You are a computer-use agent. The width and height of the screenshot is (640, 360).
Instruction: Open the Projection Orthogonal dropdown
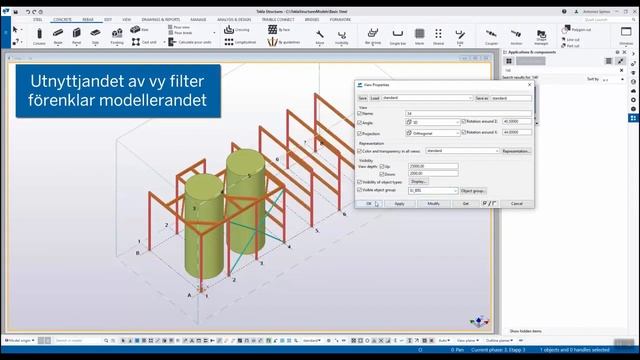pyautogui.click(x=433, y=133)
